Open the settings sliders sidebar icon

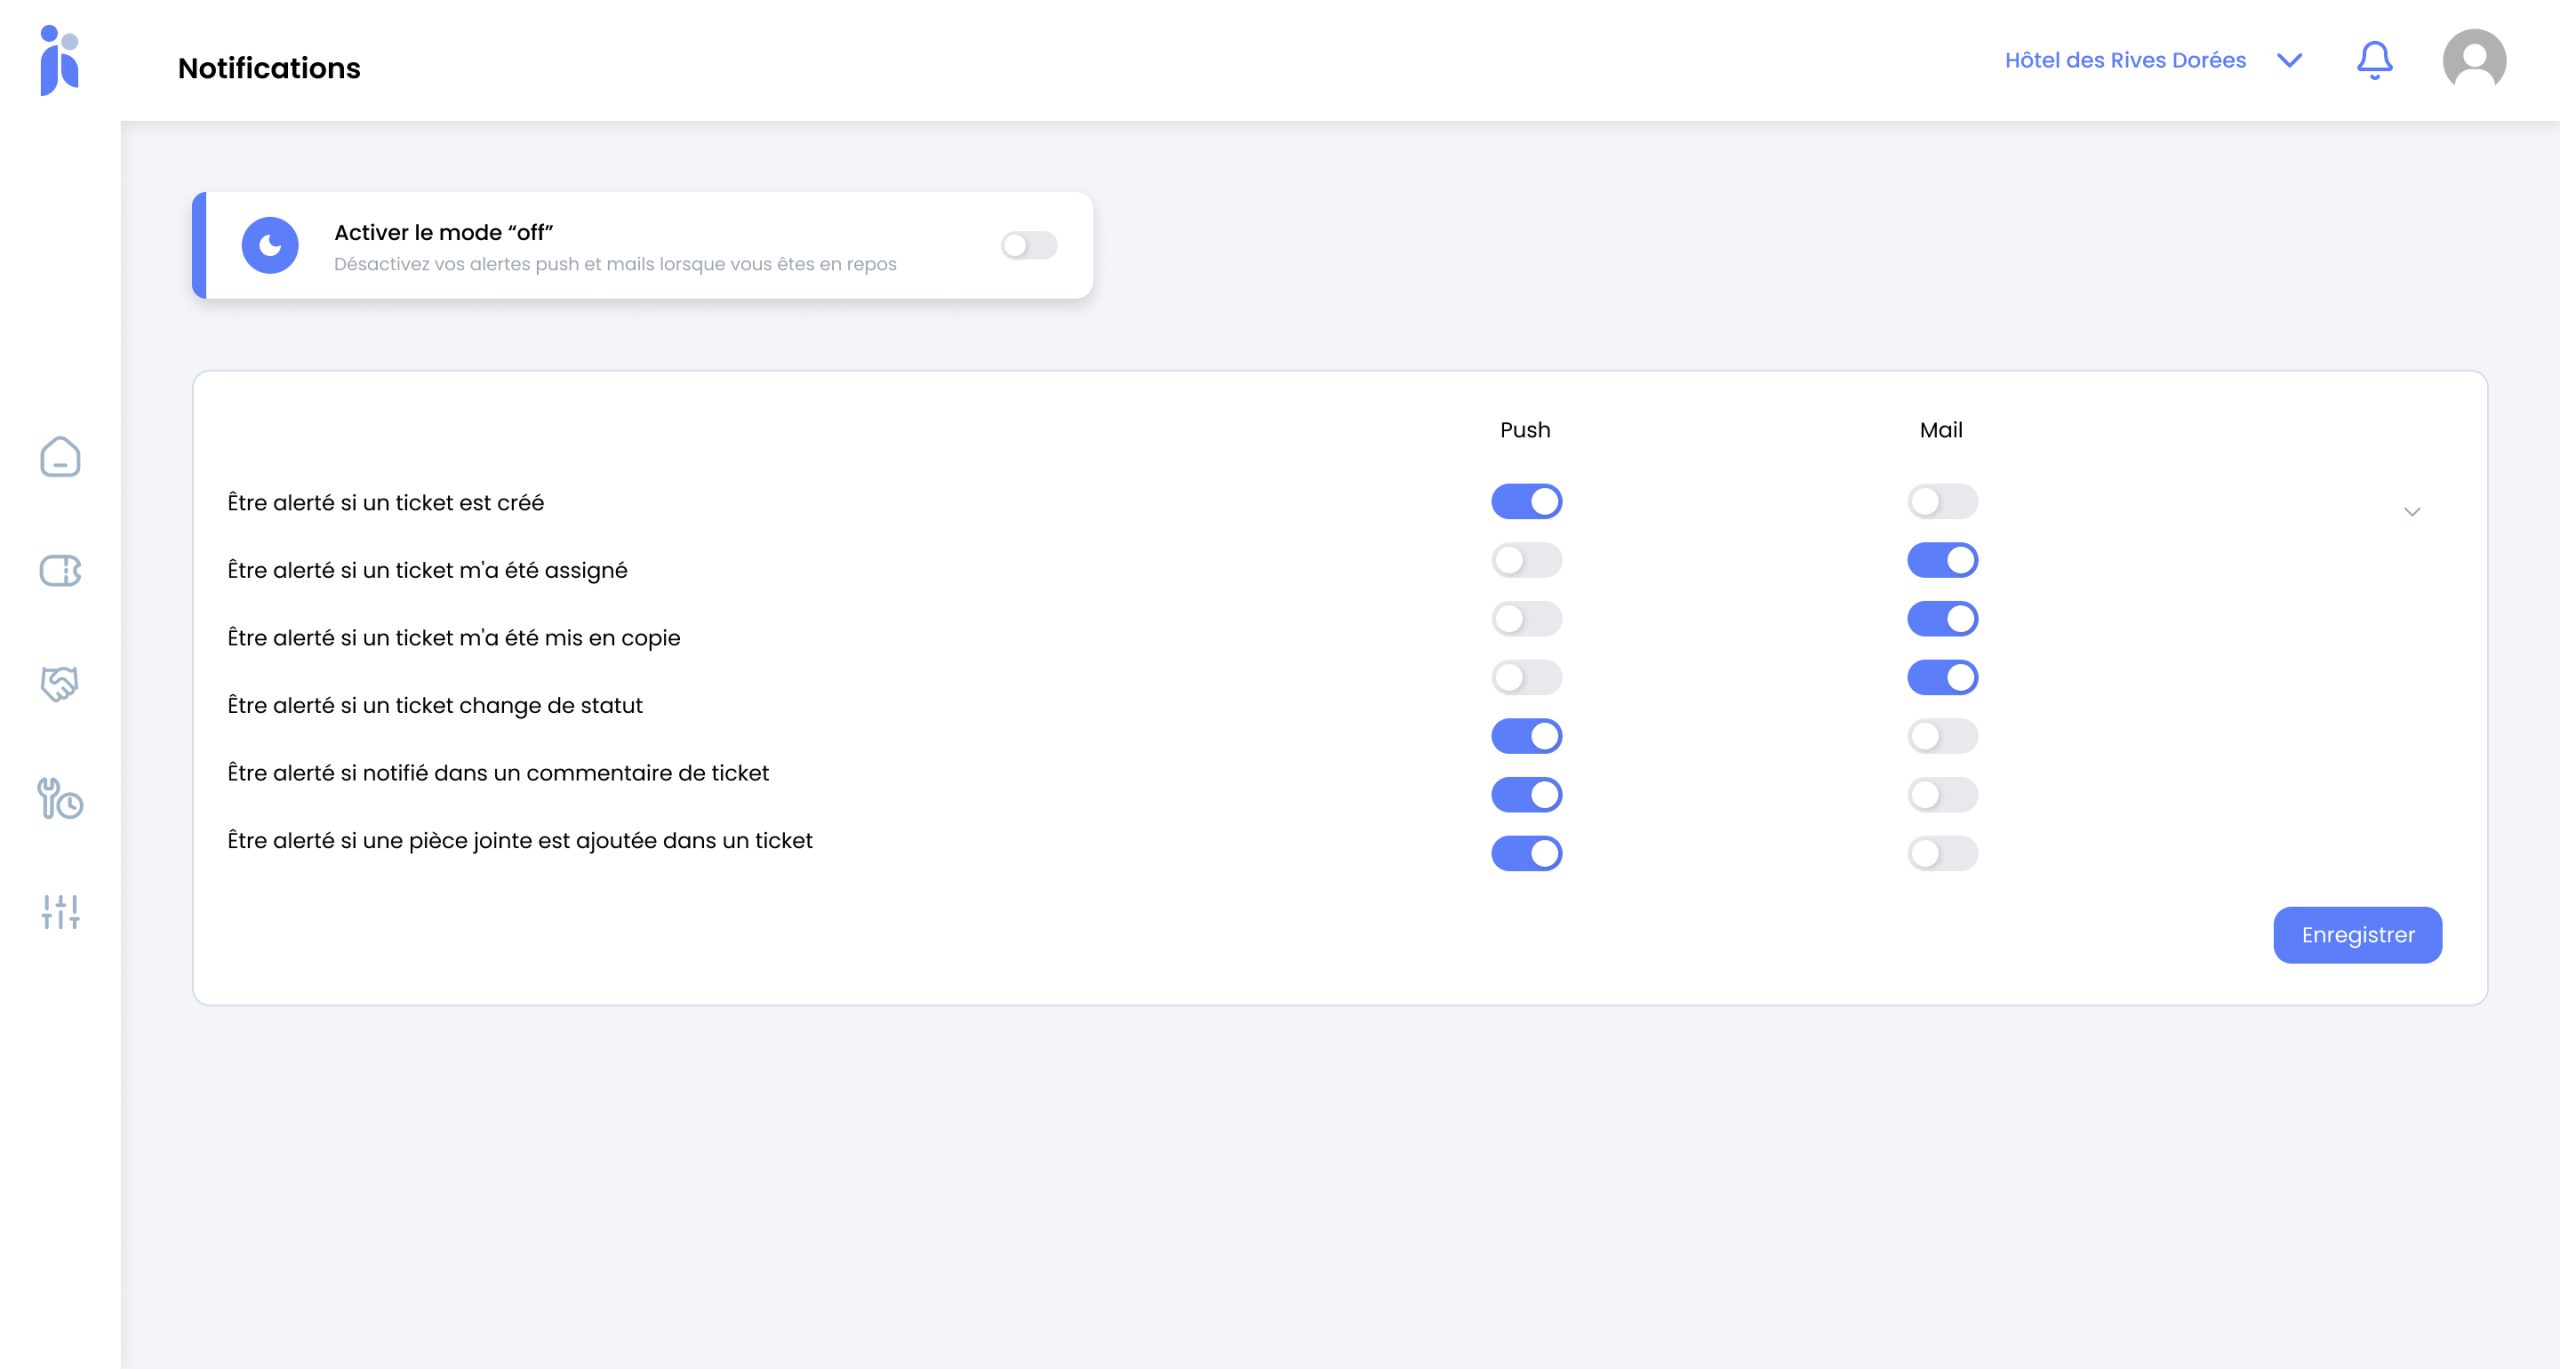click(60, 911)
